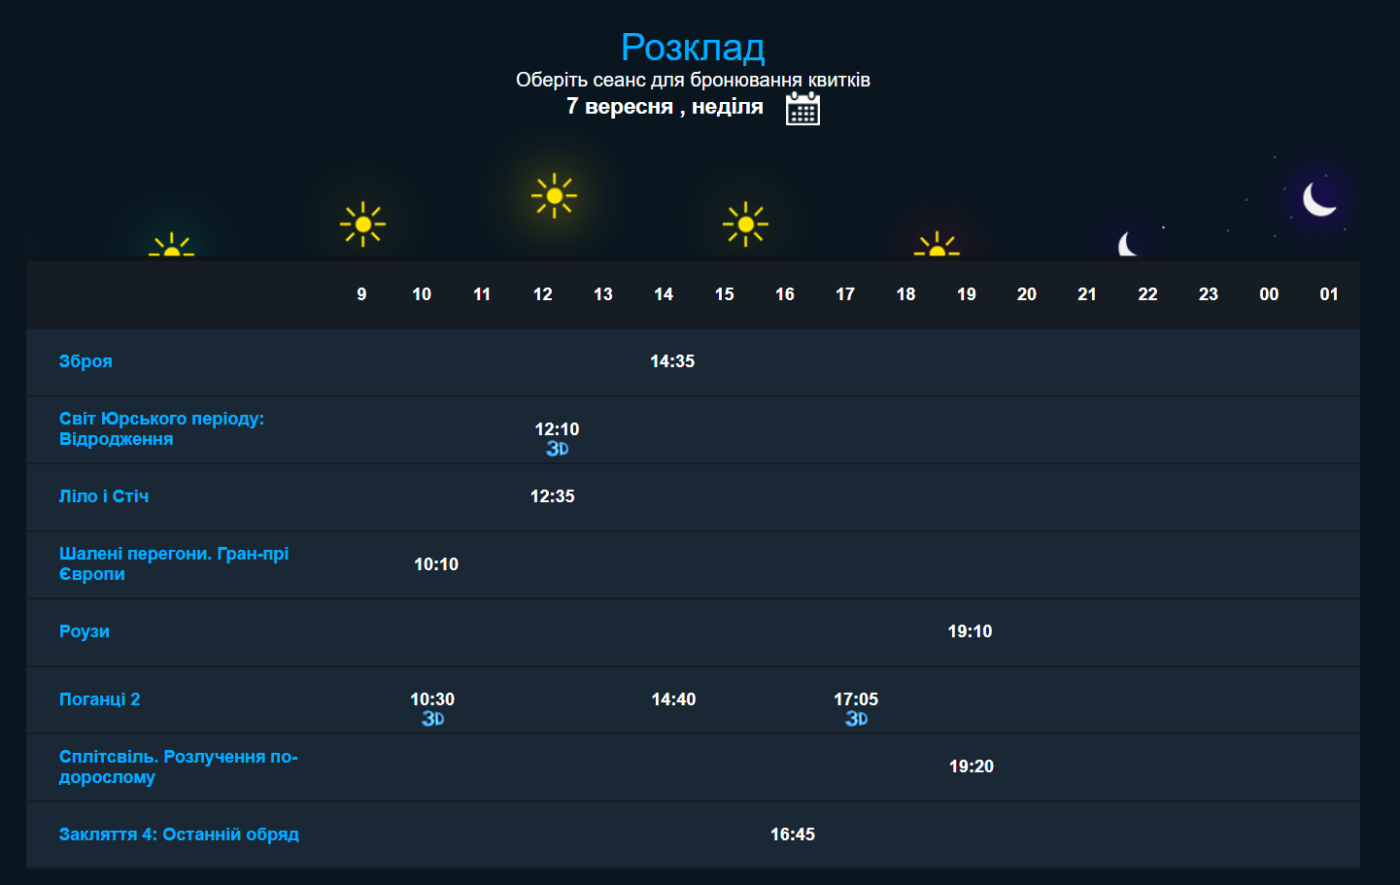Click the 3D icon under 17:05 showtime
1400x885 pixels.
coord(856,718)
